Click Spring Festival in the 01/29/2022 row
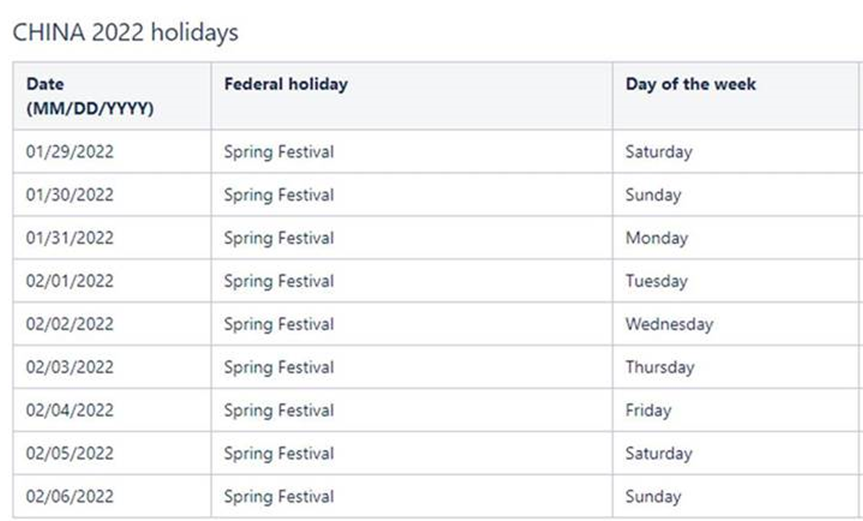This screenshot has height=521, width=863. 279,152
